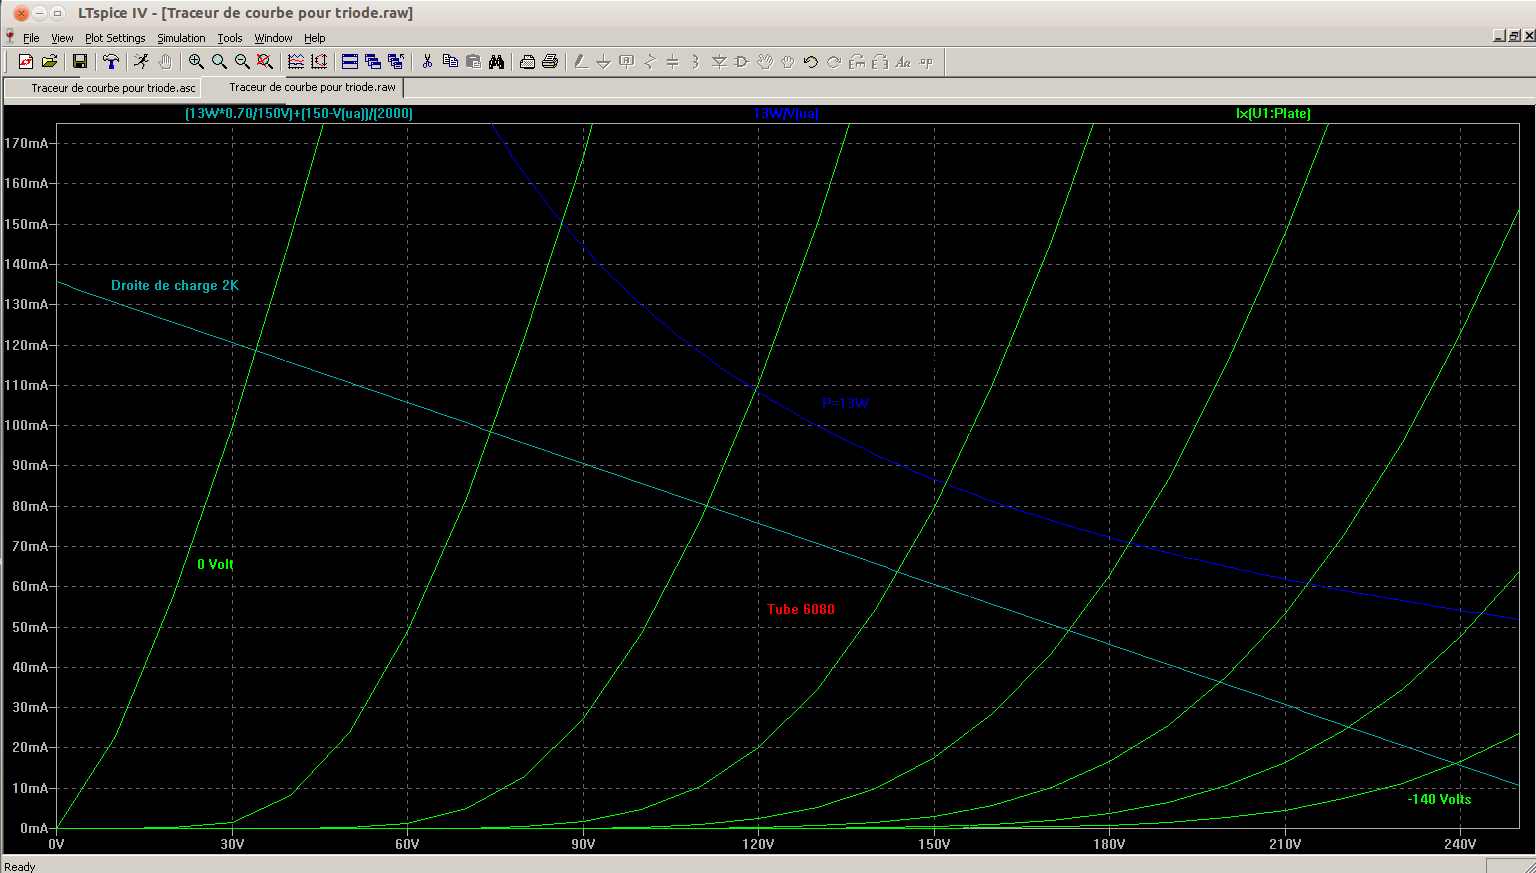The image size is (1536, 873).
Task: Print with the printer icon
Action: [x=550, y=62]
